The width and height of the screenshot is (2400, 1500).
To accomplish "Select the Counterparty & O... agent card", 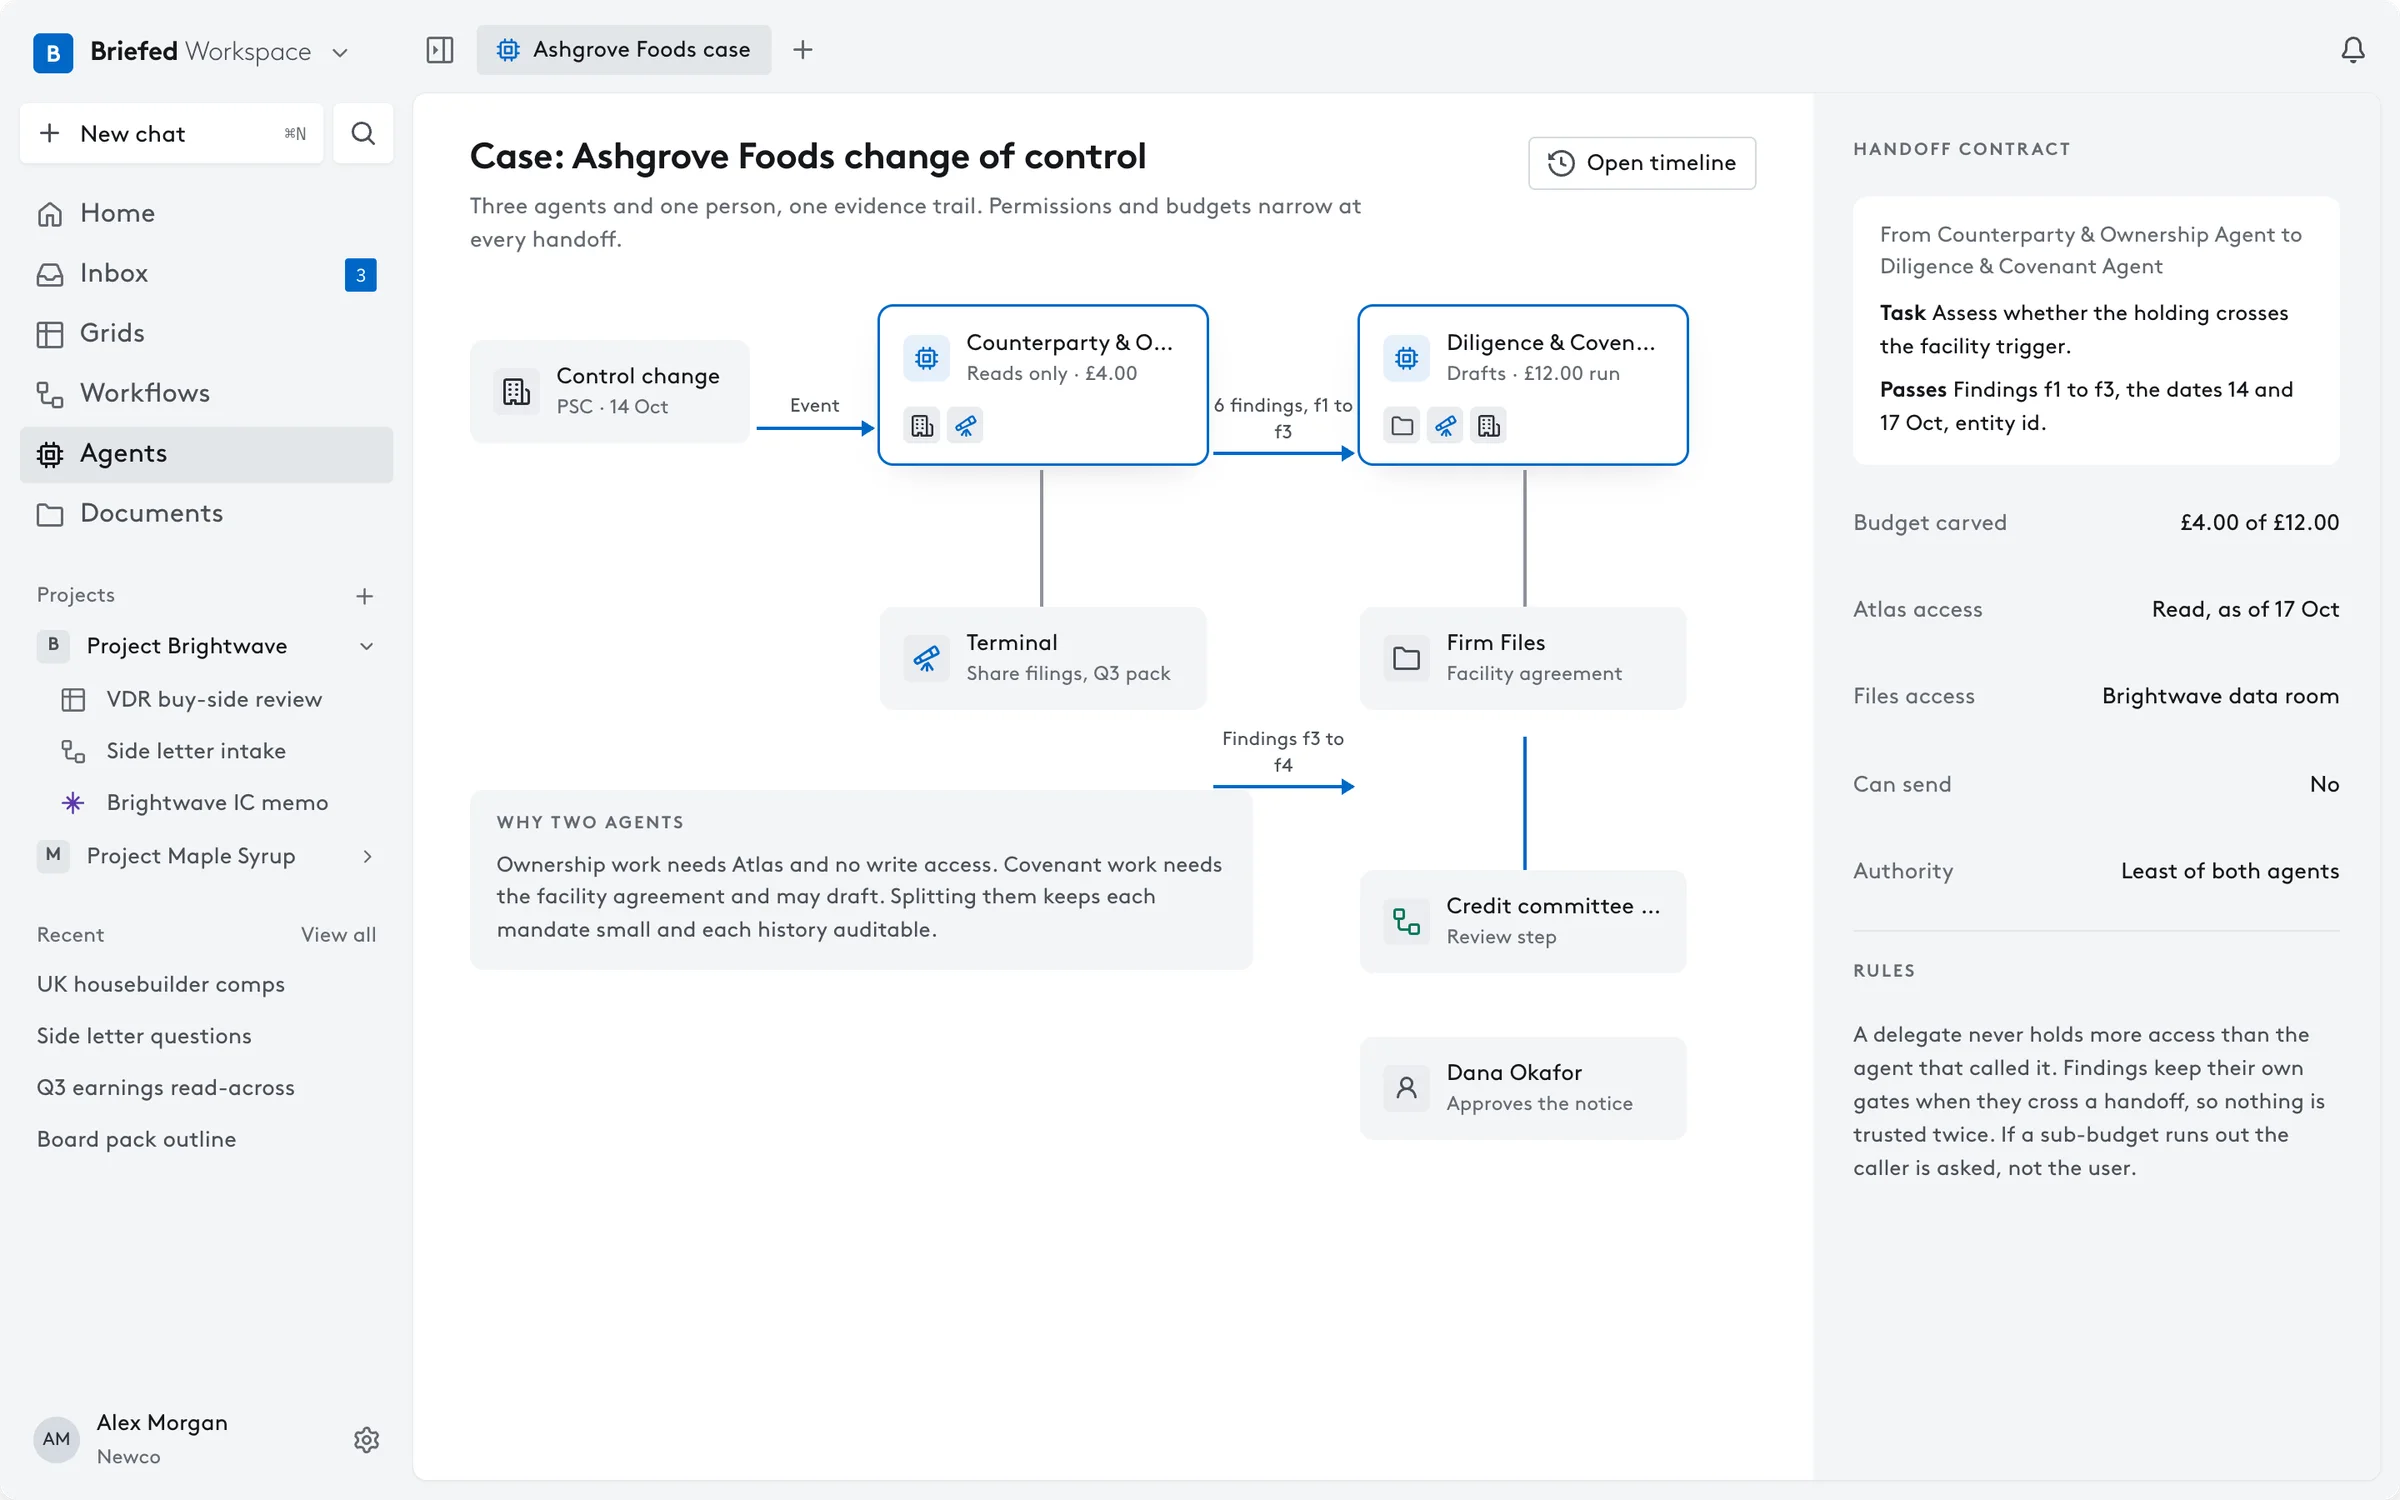I will [x=1043, y=385].
